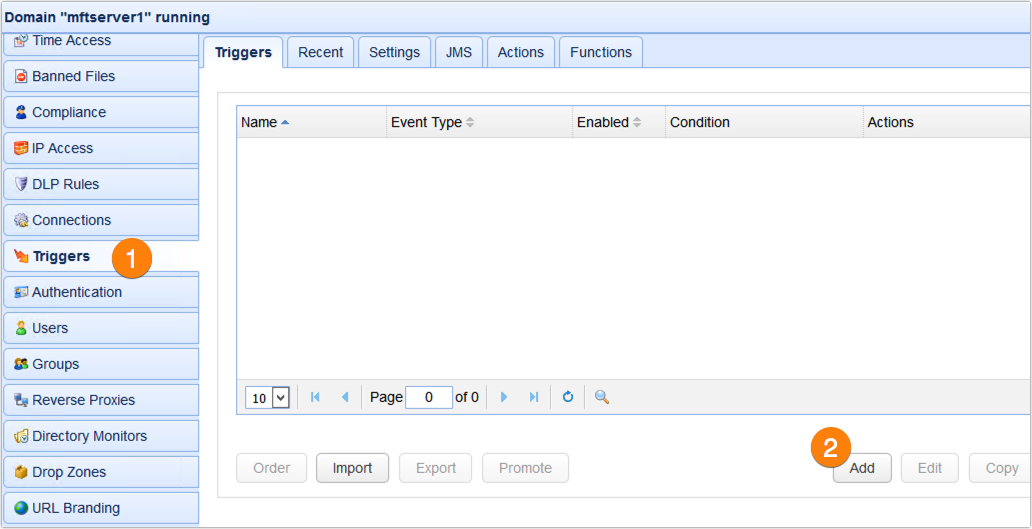Go to next page of triggers
The image size is (1032, 529).
[x=504, y=397]
